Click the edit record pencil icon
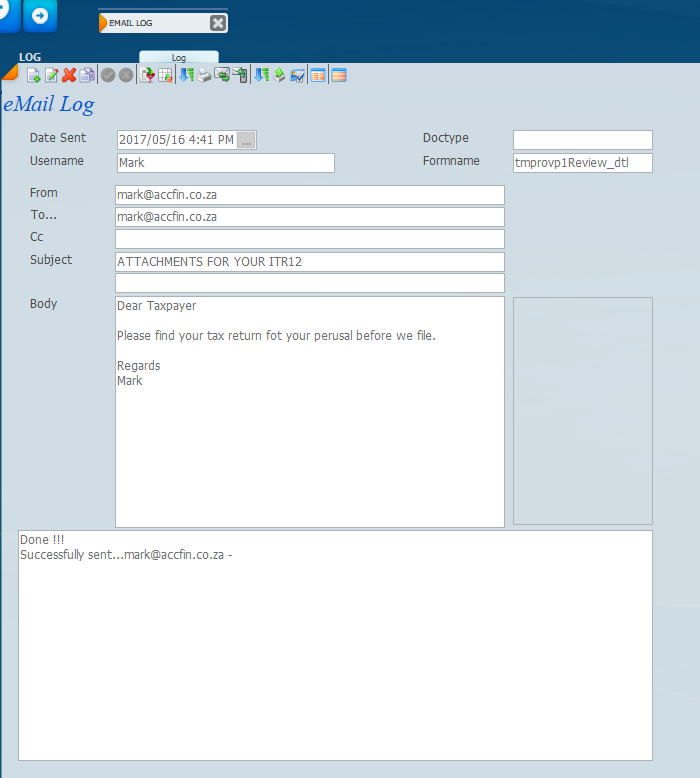This screenshot has height=778, width=700. coord(51,75)
